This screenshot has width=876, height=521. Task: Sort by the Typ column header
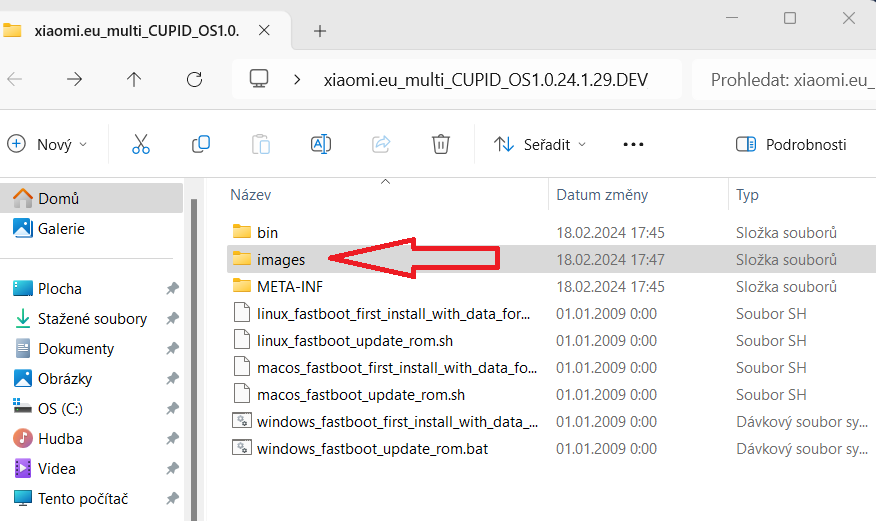click(747, 194)
